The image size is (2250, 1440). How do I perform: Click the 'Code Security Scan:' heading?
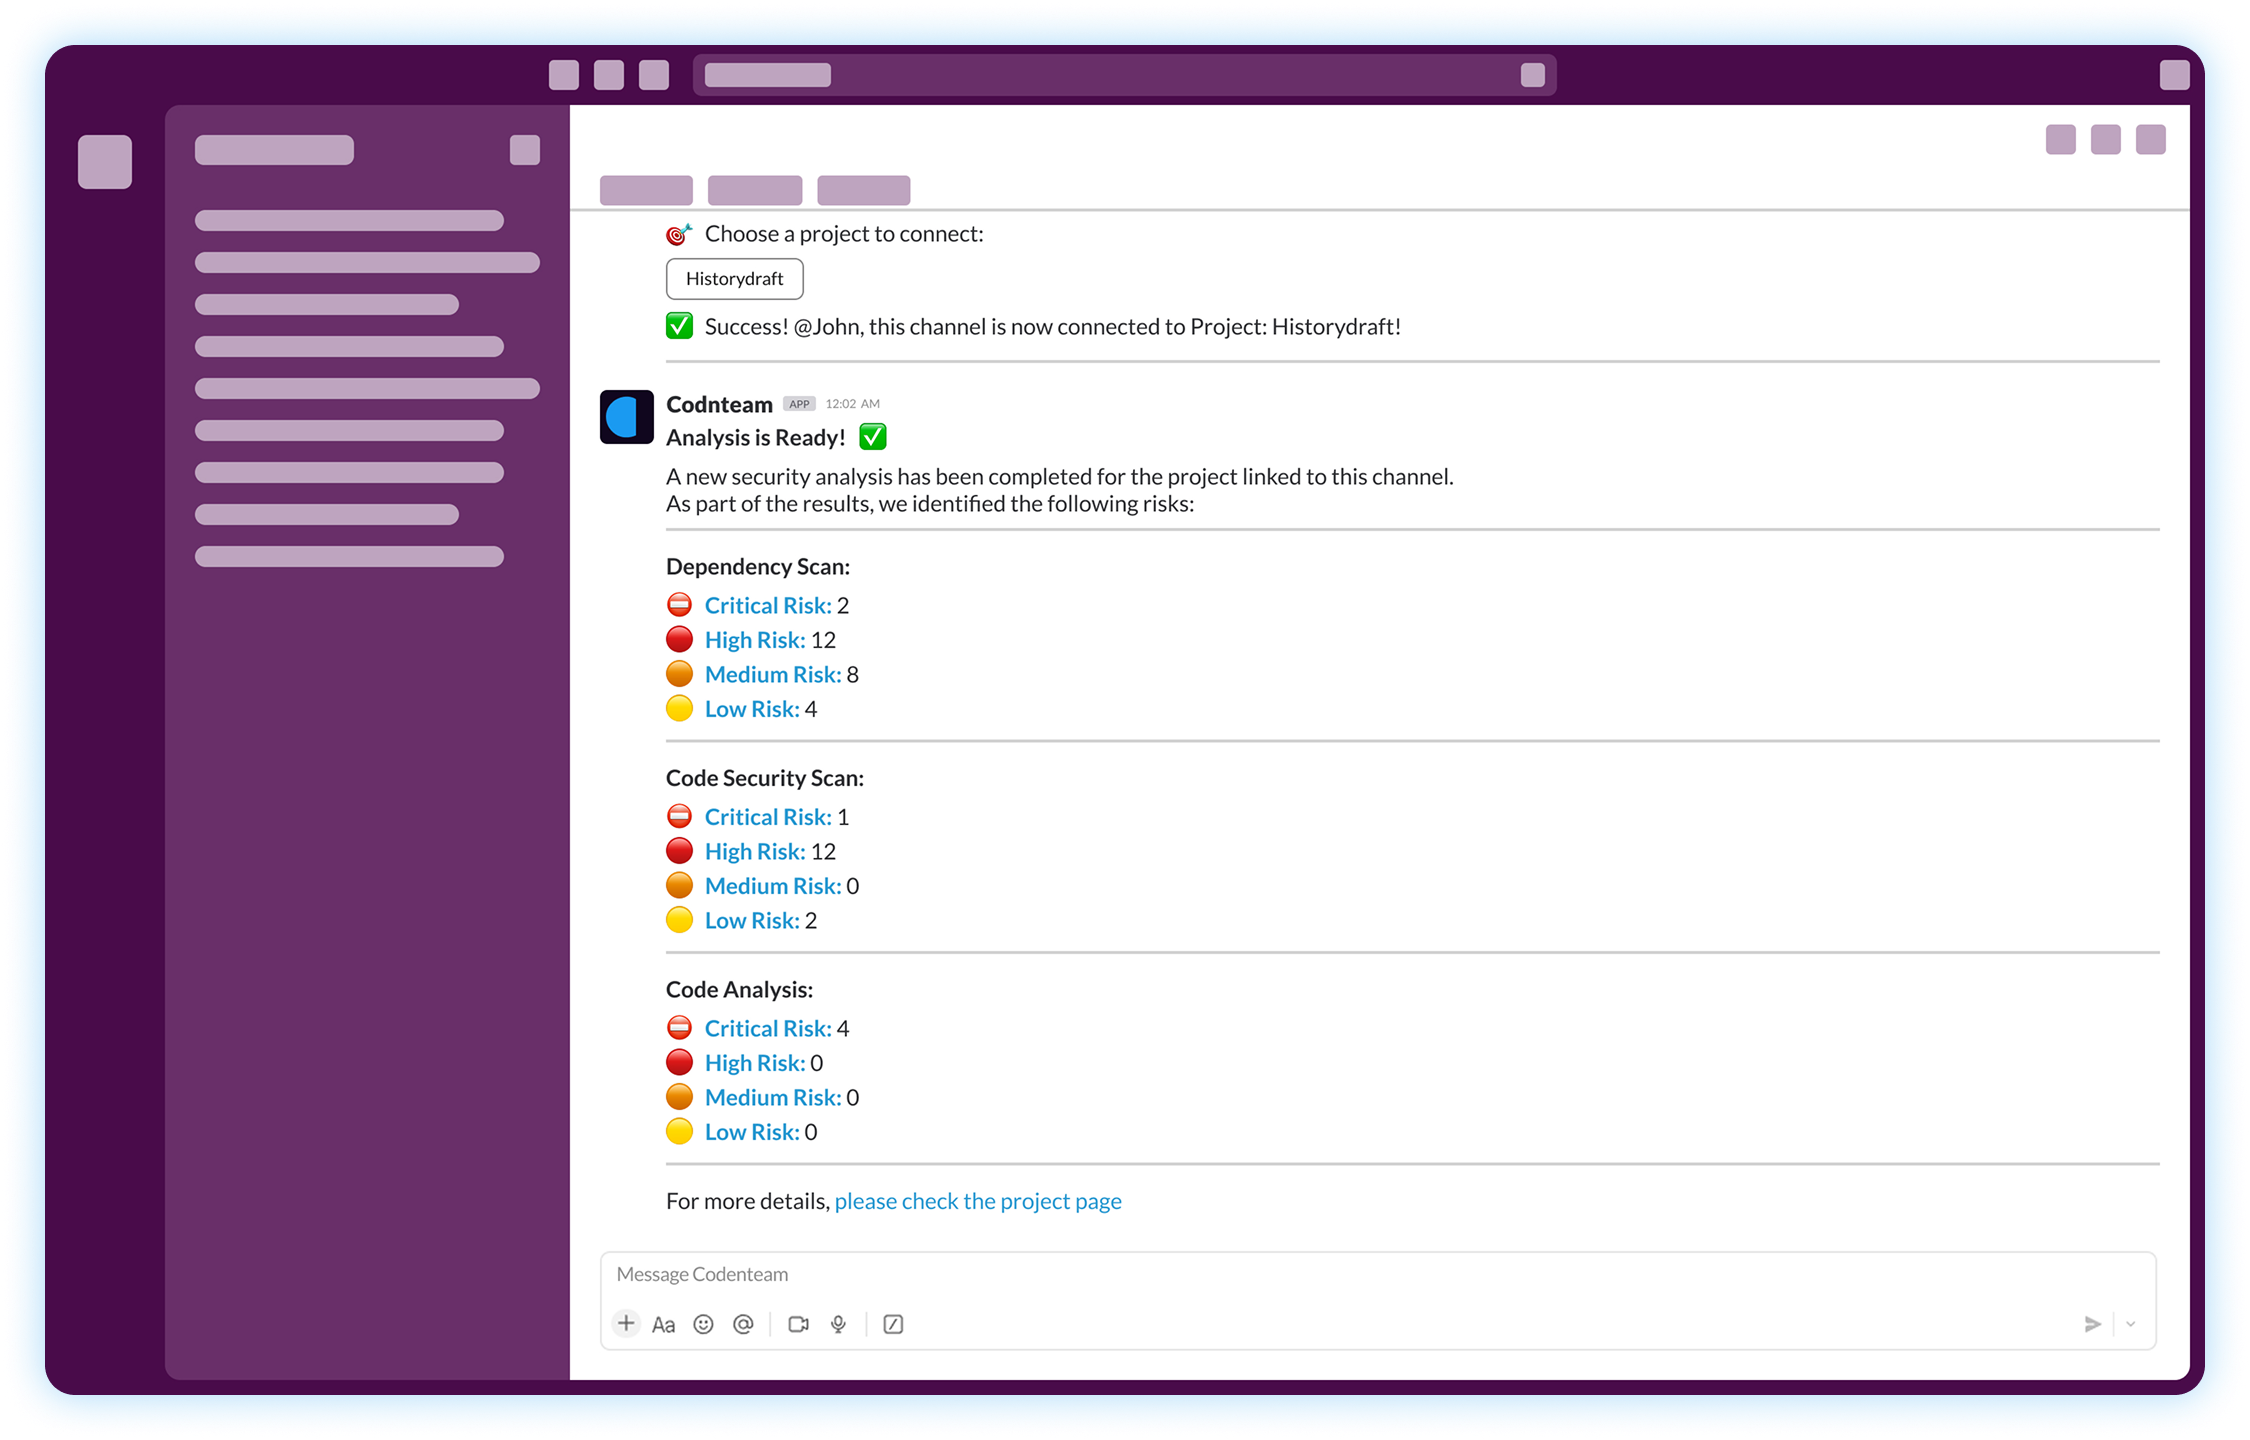pyautogui.click(x=765, y=778)
